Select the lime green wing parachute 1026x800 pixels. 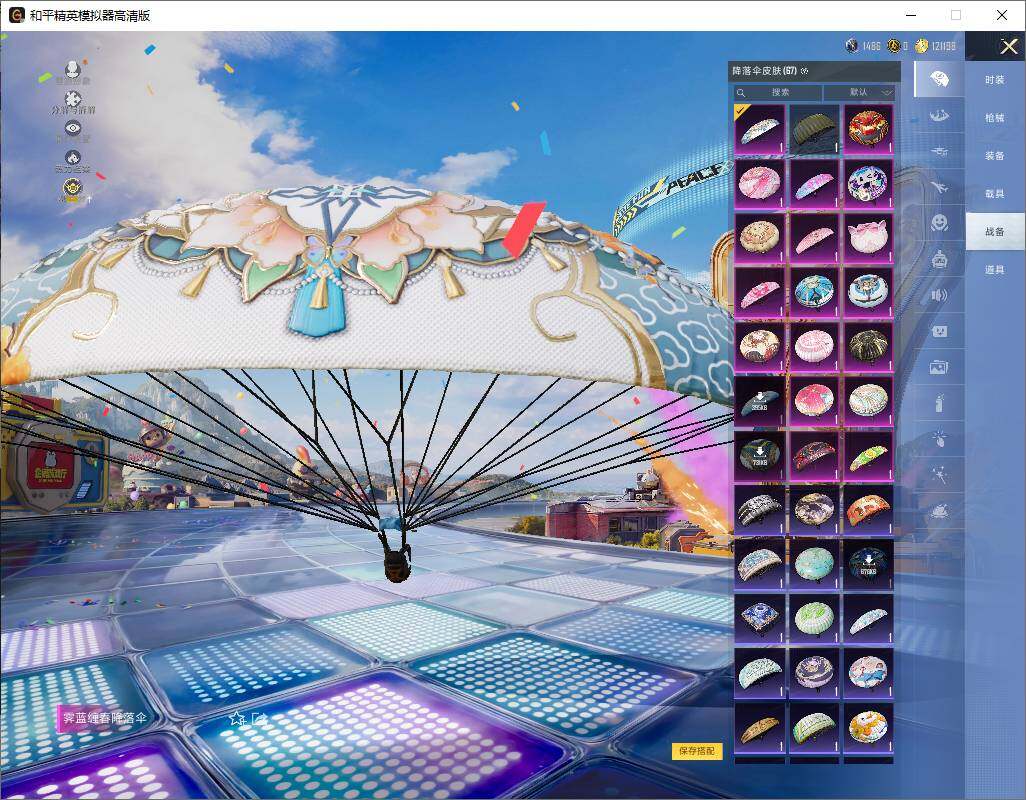(x=868, y=455)
